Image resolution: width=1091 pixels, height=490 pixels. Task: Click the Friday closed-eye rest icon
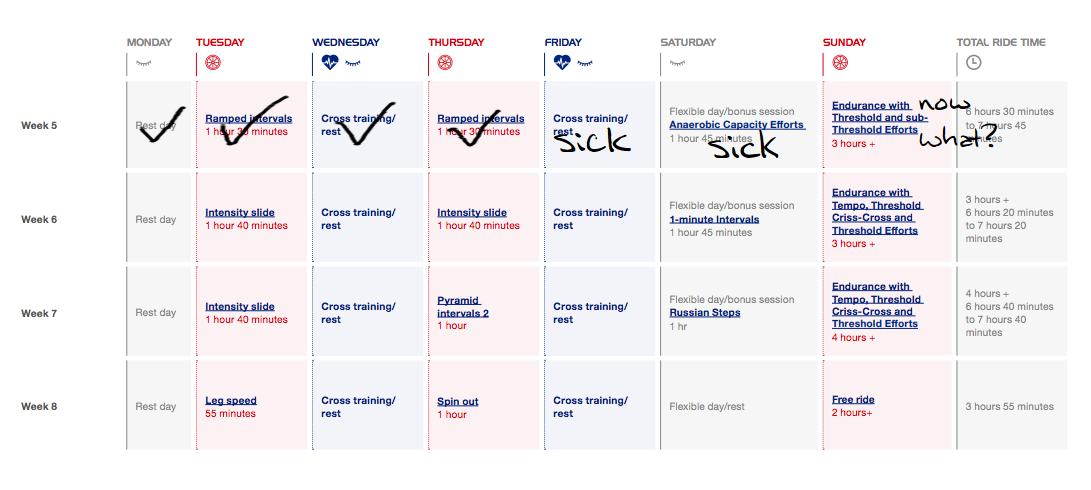point(585,62)
